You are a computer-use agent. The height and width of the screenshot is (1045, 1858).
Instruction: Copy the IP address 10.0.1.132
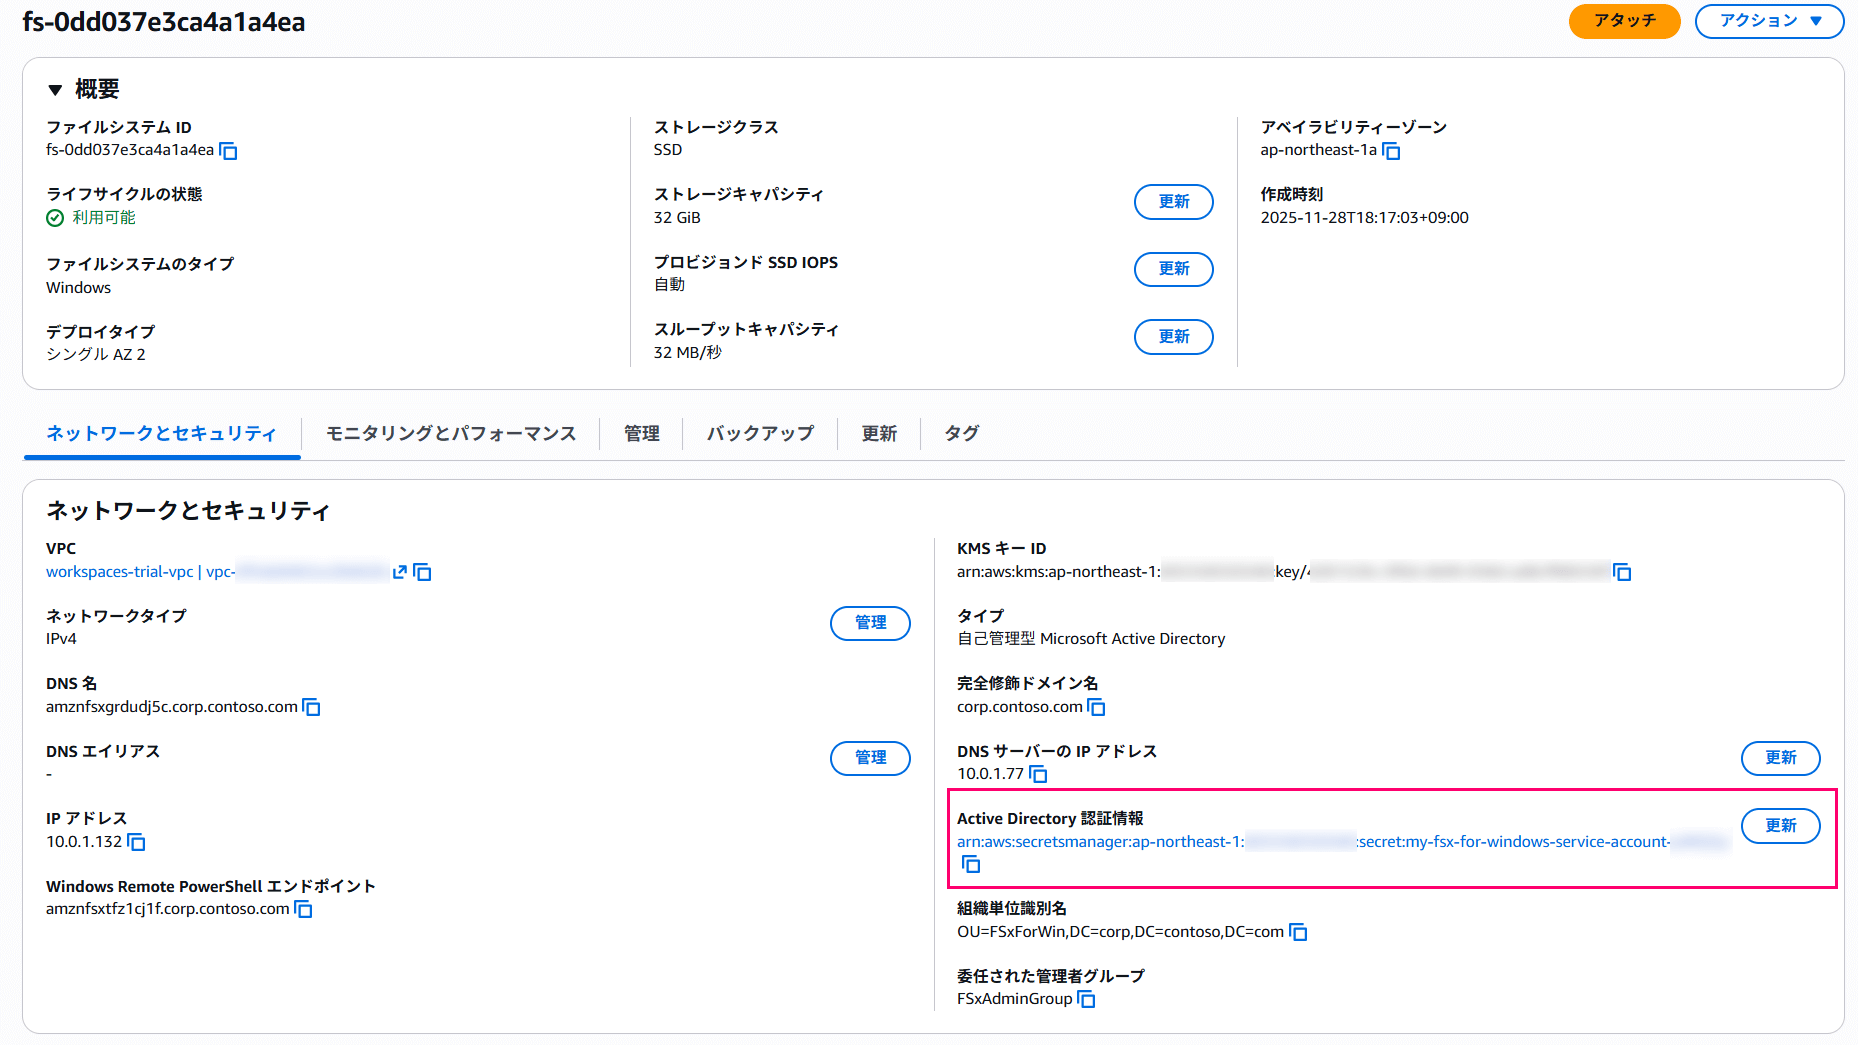(136, 842)
